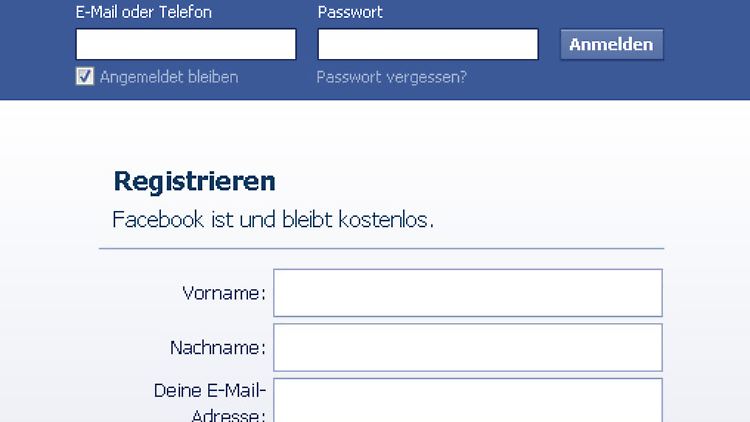This screenshot has height=422, width=750.
Task: Focus the E-Mail oder Telefon login field
Action: [x=186, y=44]
